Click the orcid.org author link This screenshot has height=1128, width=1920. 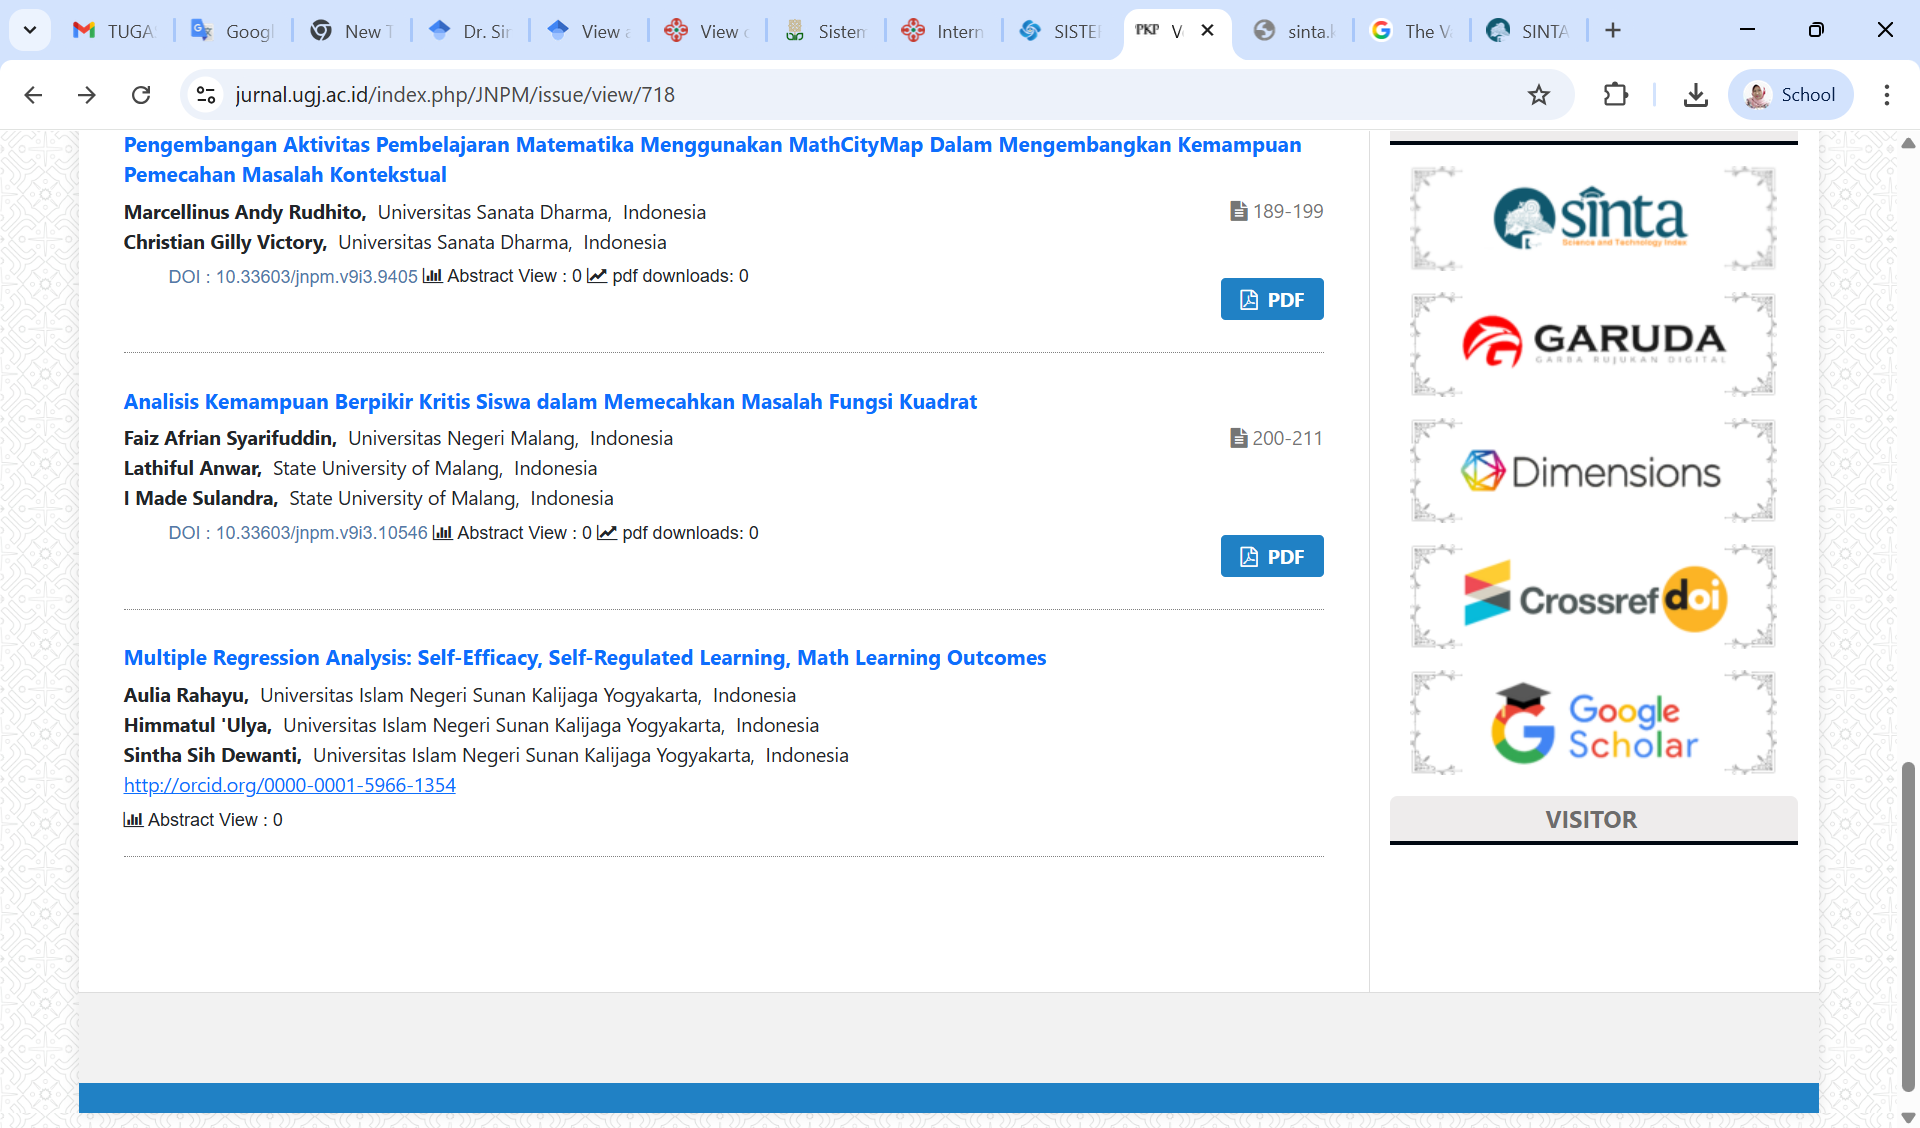(x=289, y=786)
